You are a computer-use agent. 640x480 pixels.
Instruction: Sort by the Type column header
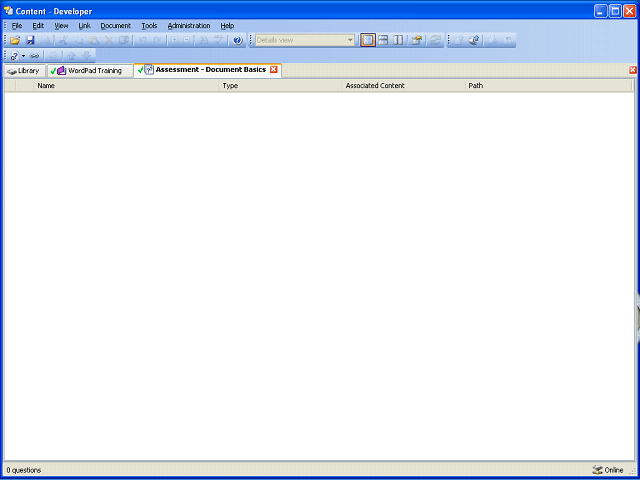(x=281, y=86)
